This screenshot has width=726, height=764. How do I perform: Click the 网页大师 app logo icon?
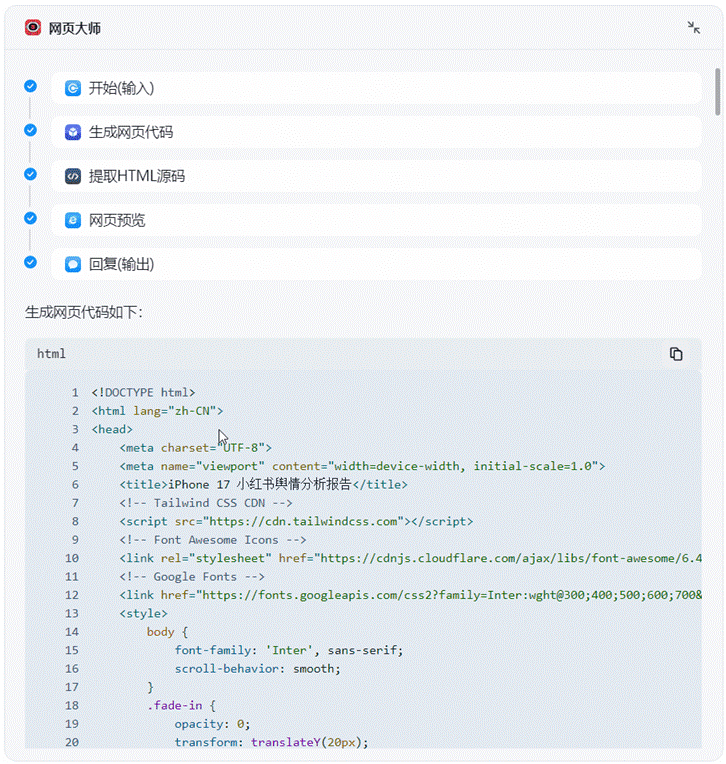coord(33,28)
